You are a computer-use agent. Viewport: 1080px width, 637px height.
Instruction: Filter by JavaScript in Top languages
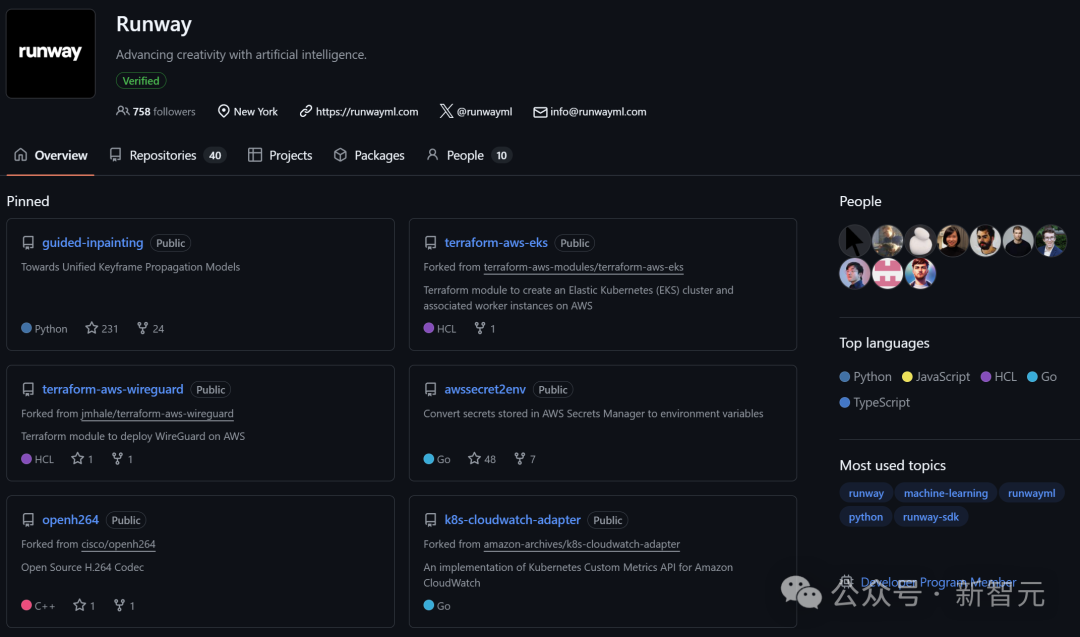(x=936, y=377)
